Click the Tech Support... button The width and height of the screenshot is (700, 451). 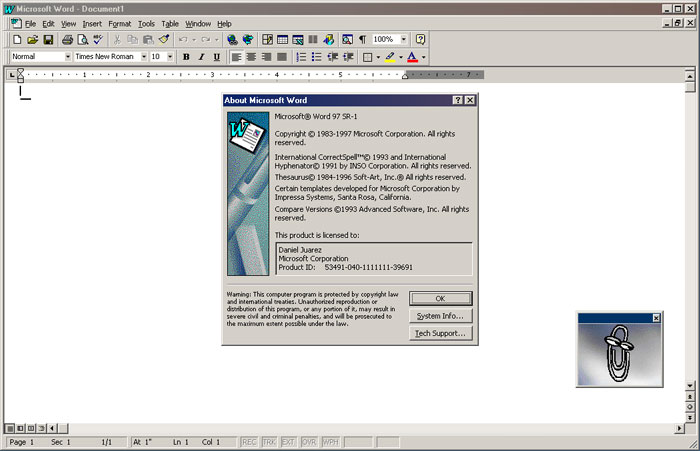pos(440,333)
